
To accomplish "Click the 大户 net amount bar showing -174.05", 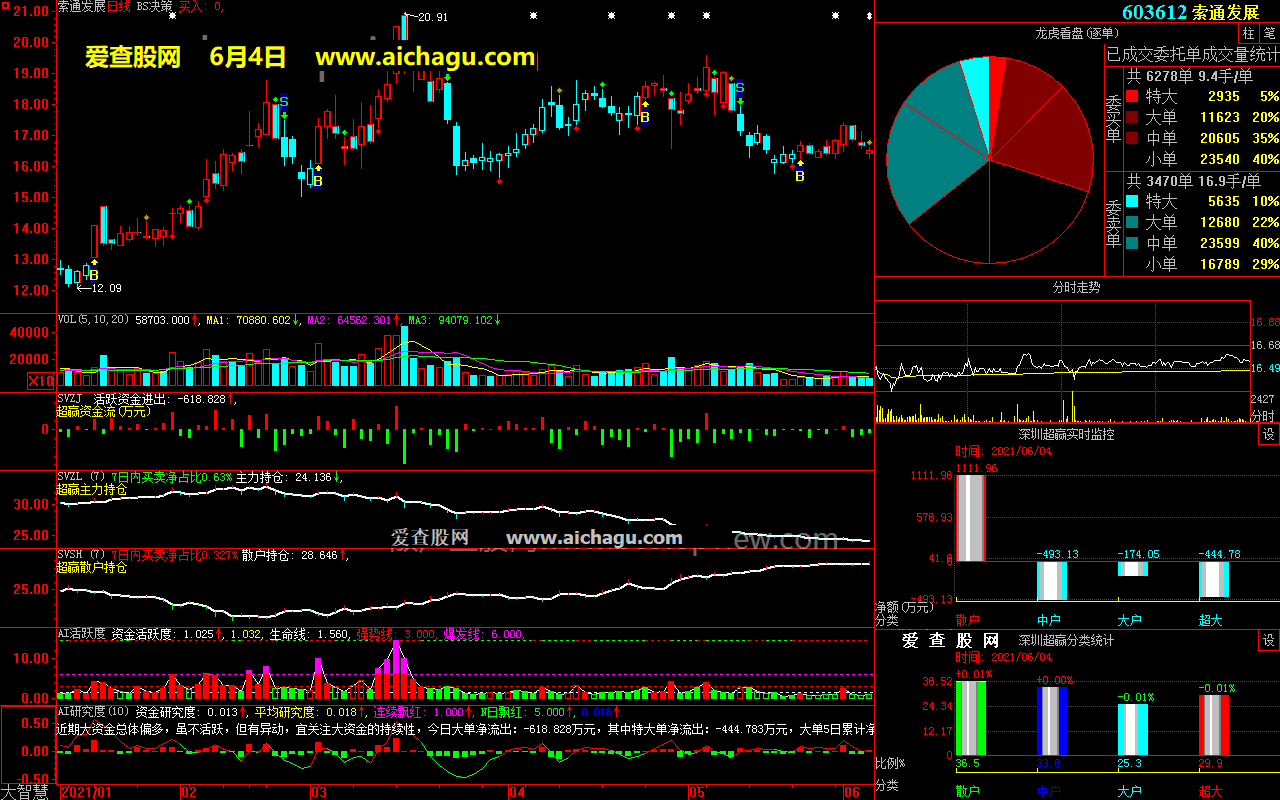I will pos(1133,569).
